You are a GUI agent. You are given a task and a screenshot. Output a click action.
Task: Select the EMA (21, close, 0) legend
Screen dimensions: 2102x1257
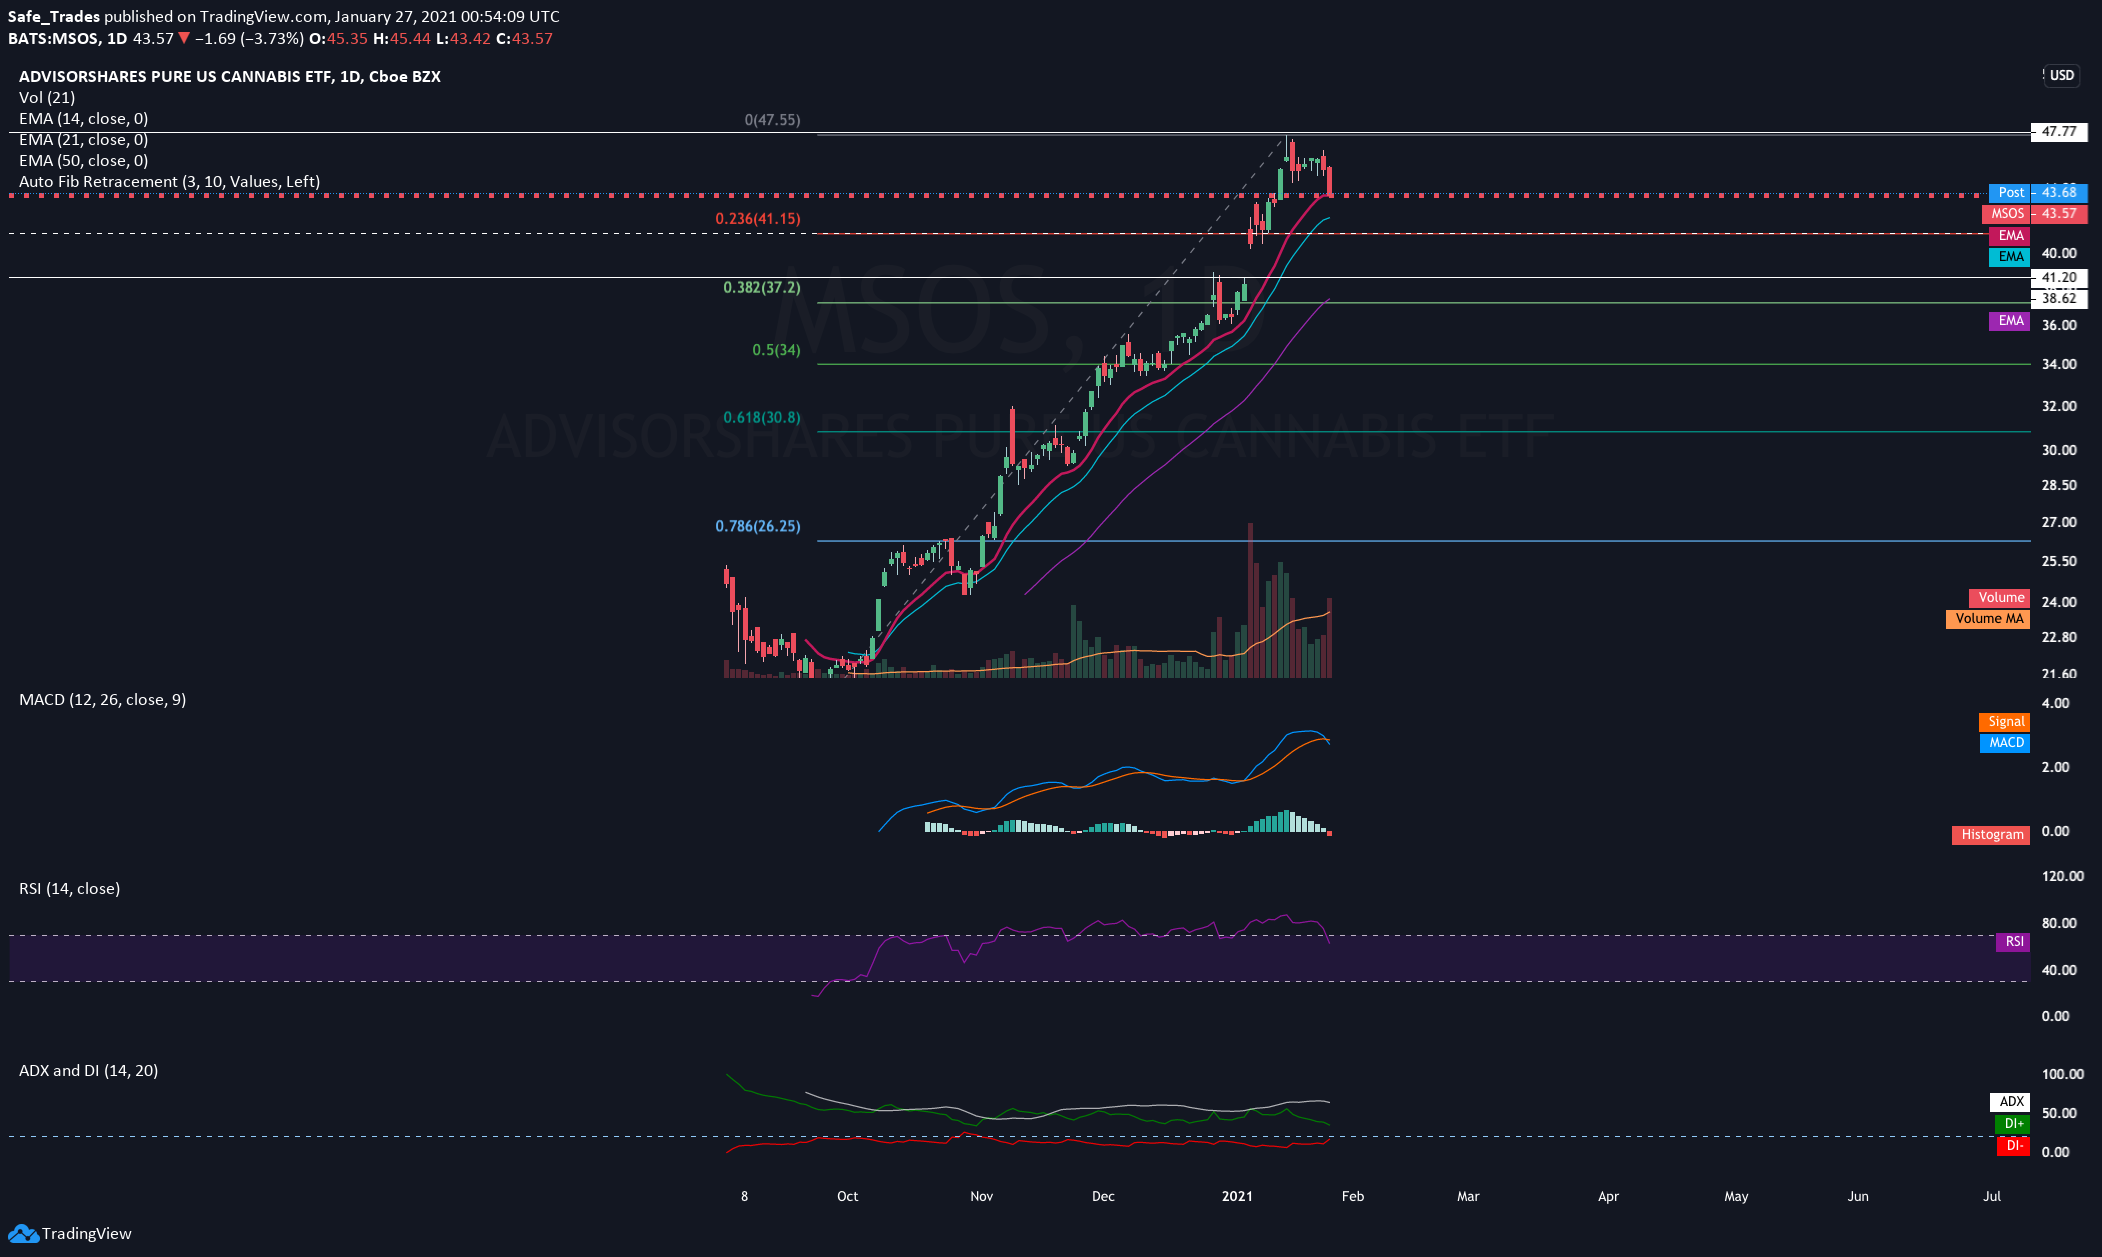(x=84, y=139)
